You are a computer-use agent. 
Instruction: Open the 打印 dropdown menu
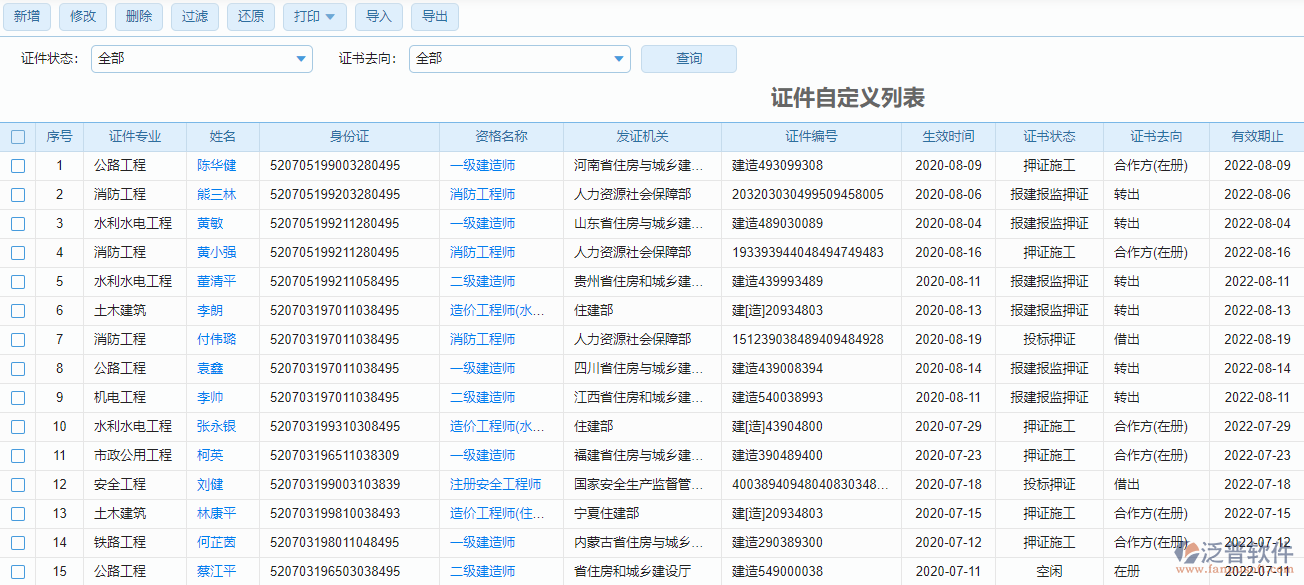pos(315,16)
